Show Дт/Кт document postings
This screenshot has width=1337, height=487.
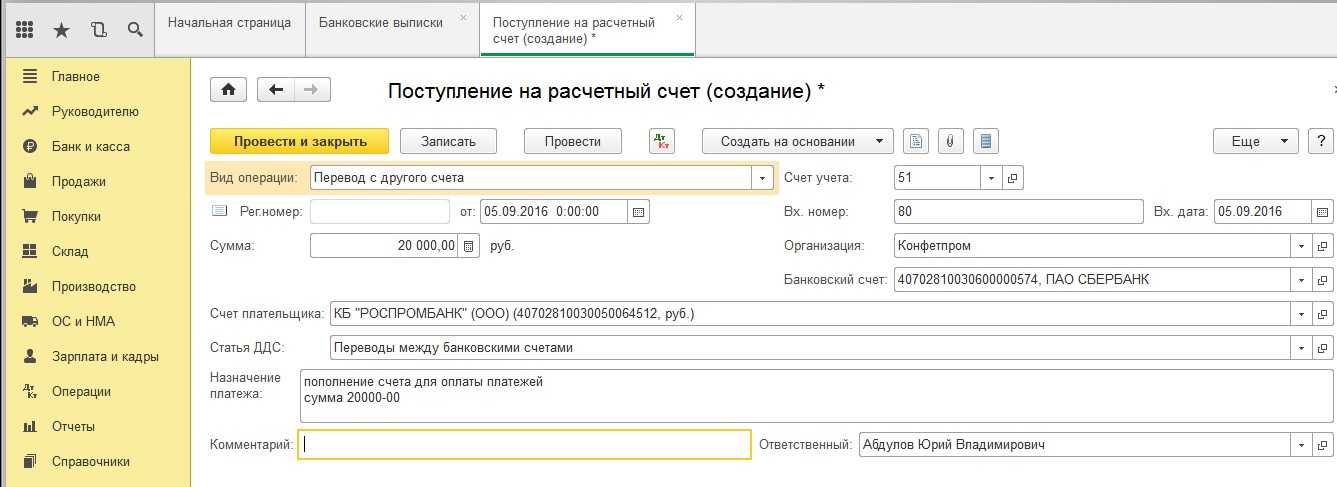[662, 141]
